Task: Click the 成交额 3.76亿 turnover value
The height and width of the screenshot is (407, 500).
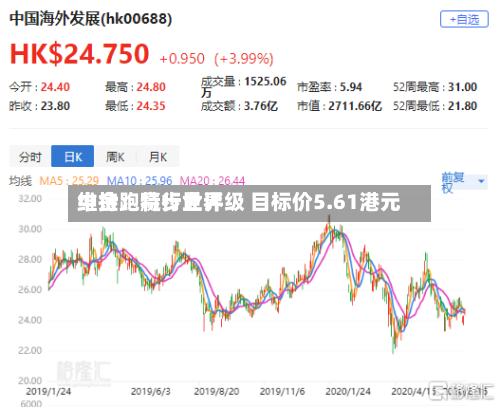Action: coord(239,106)
